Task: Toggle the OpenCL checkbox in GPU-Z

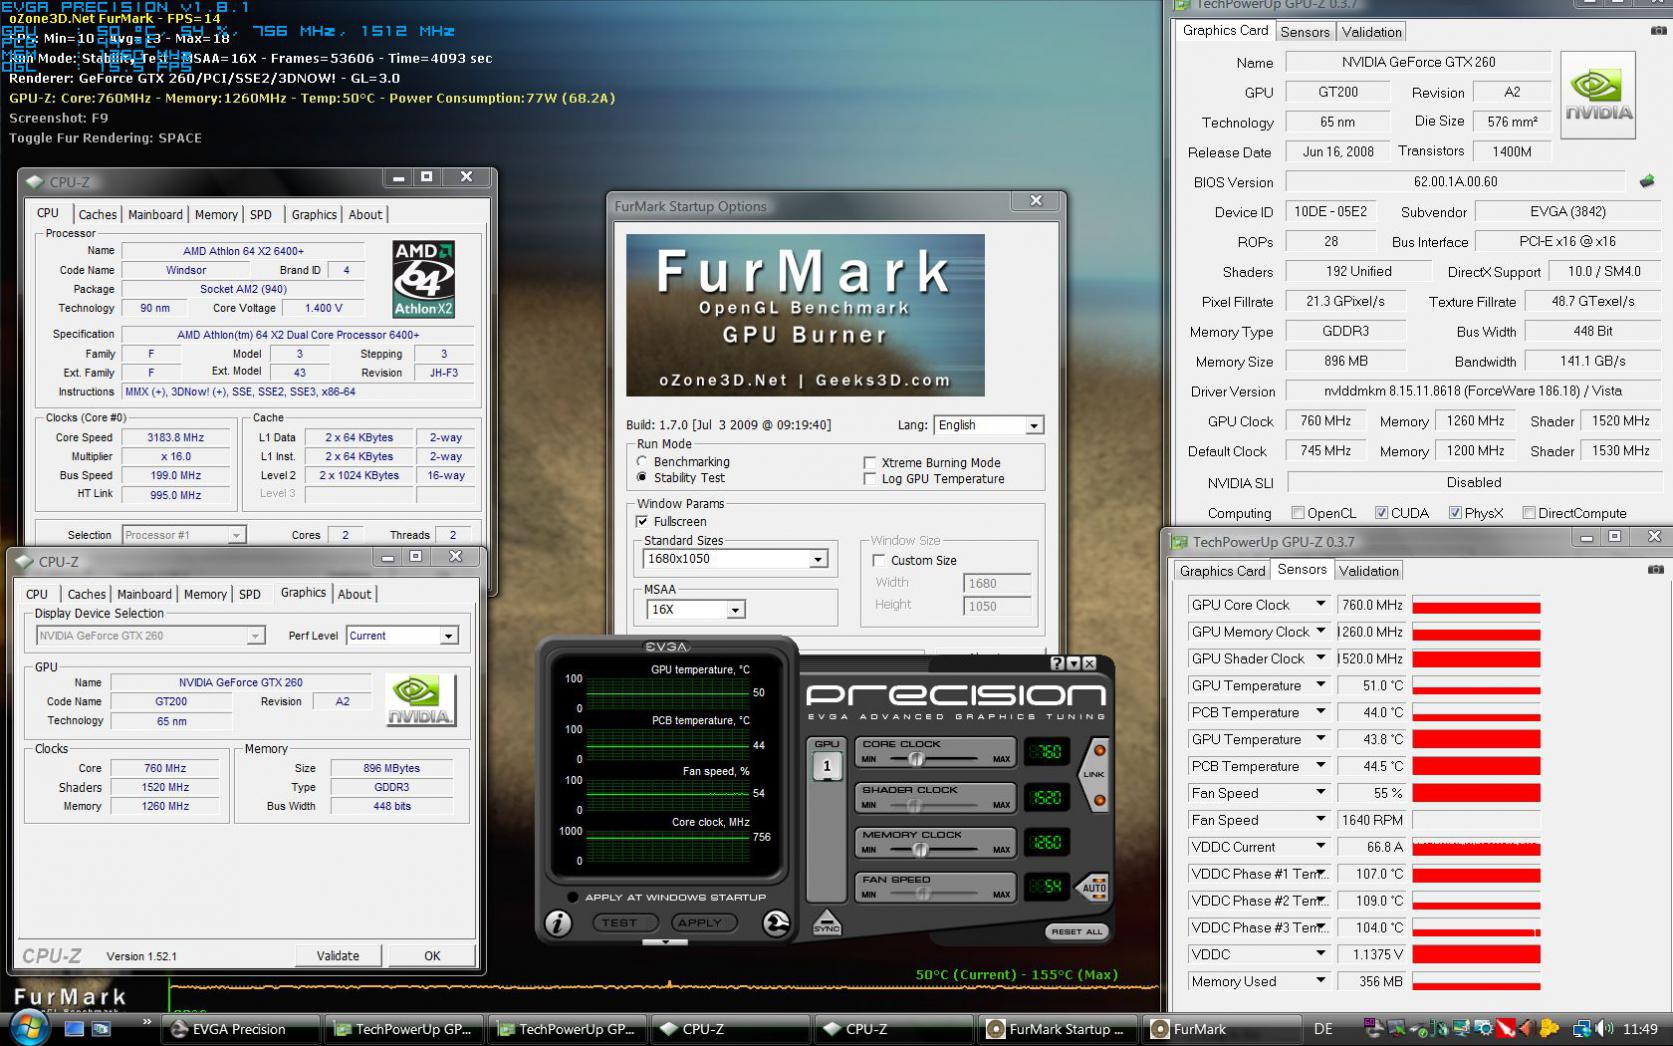Action: pyautogui.click(x=1298, y=513)
